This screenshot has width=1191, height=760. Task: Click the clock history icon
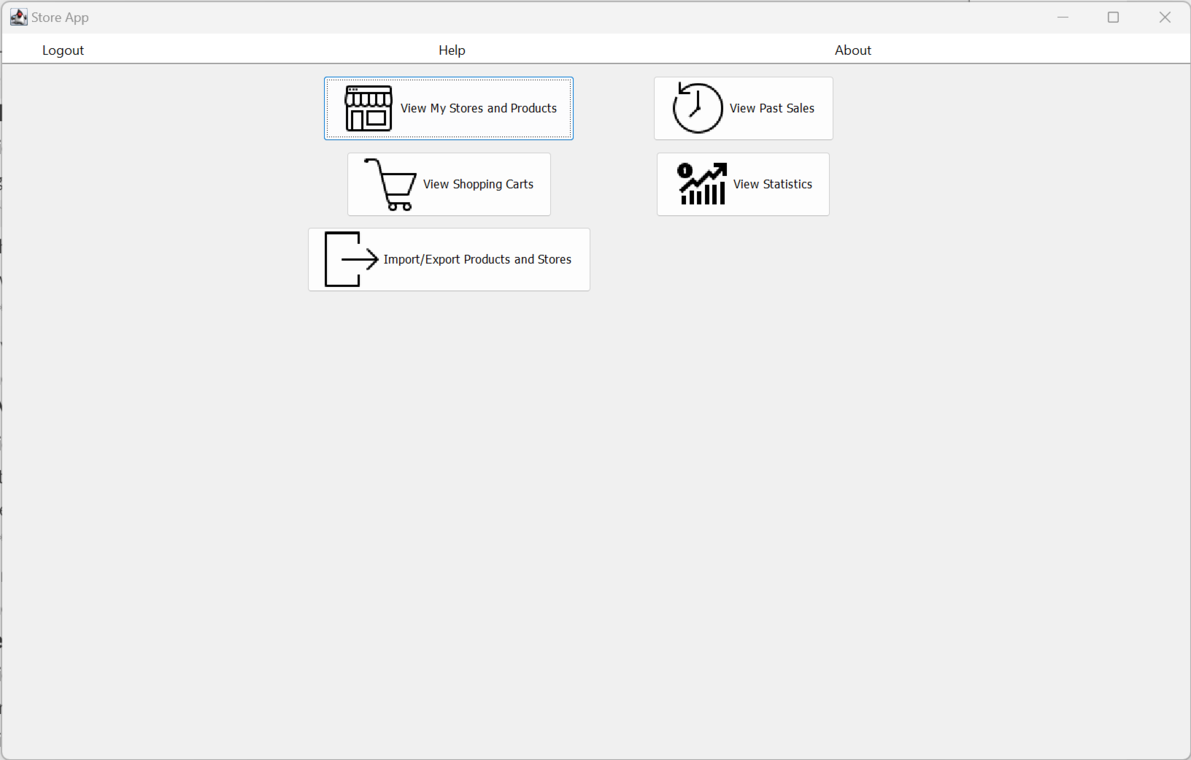point(697,108)
